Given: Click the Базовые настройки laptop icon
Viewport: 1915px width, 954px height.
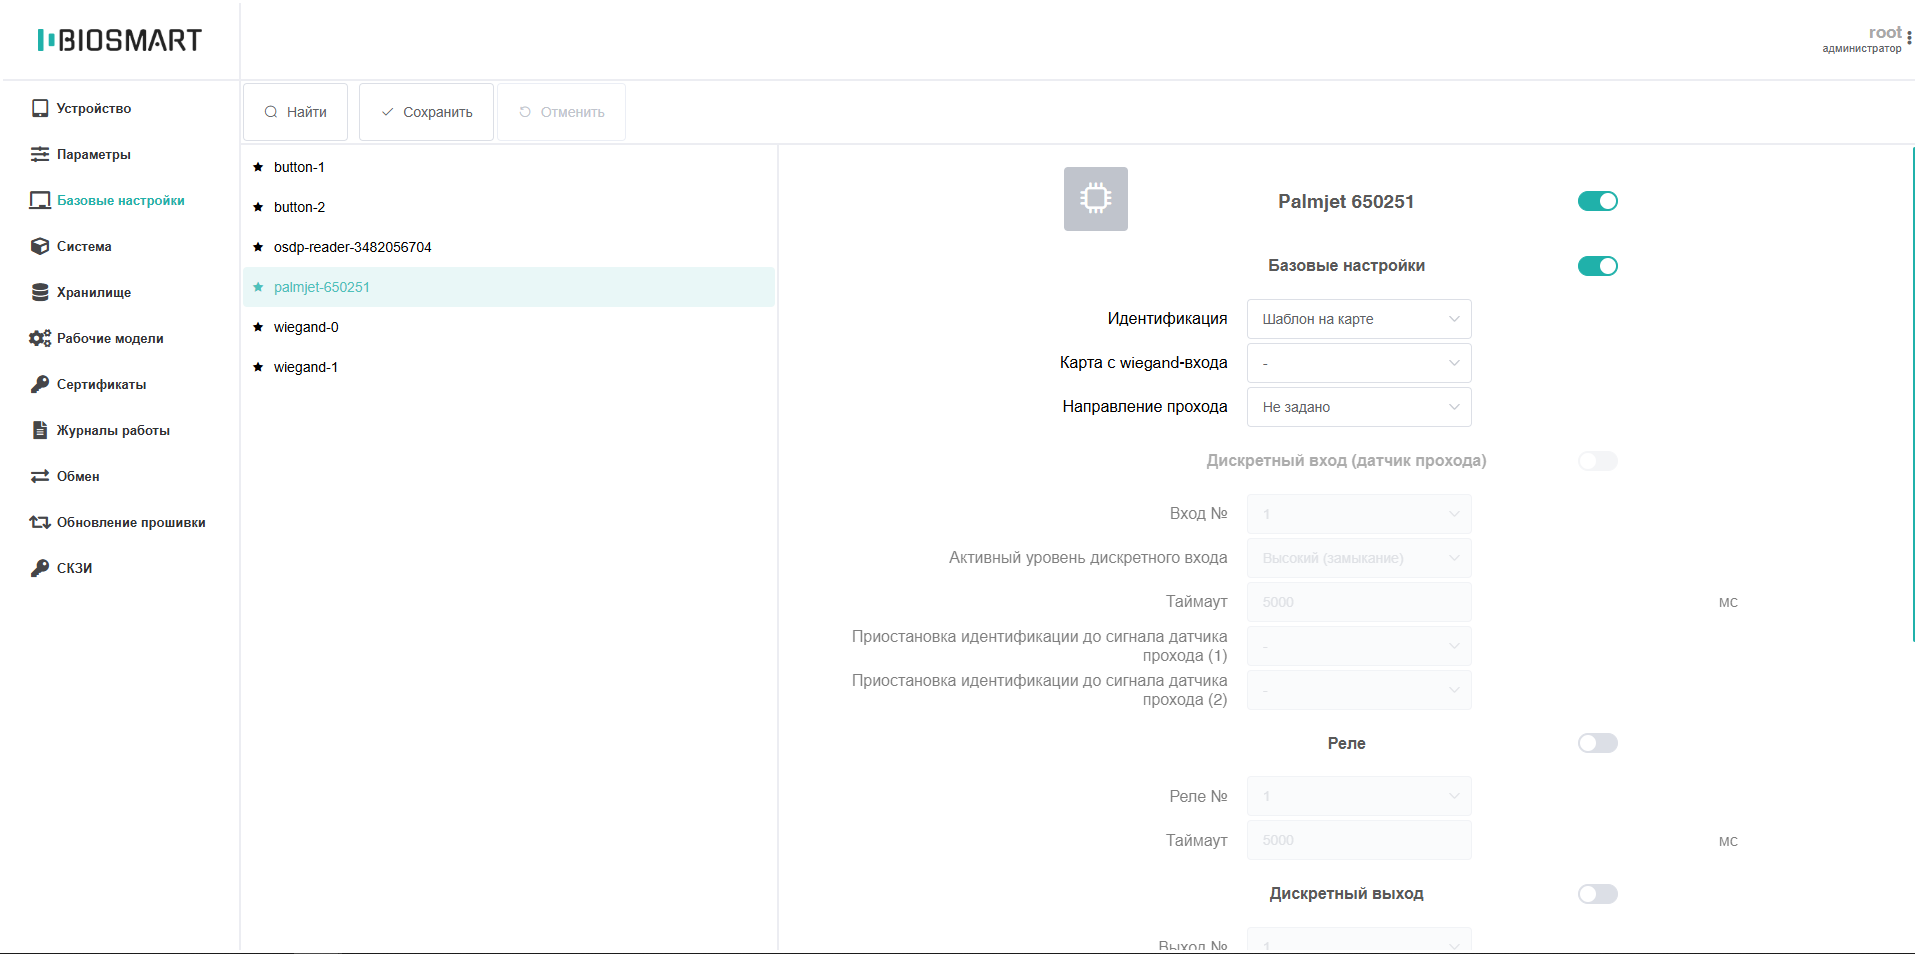Looking at the screenshot, I should tap(40, 200).
